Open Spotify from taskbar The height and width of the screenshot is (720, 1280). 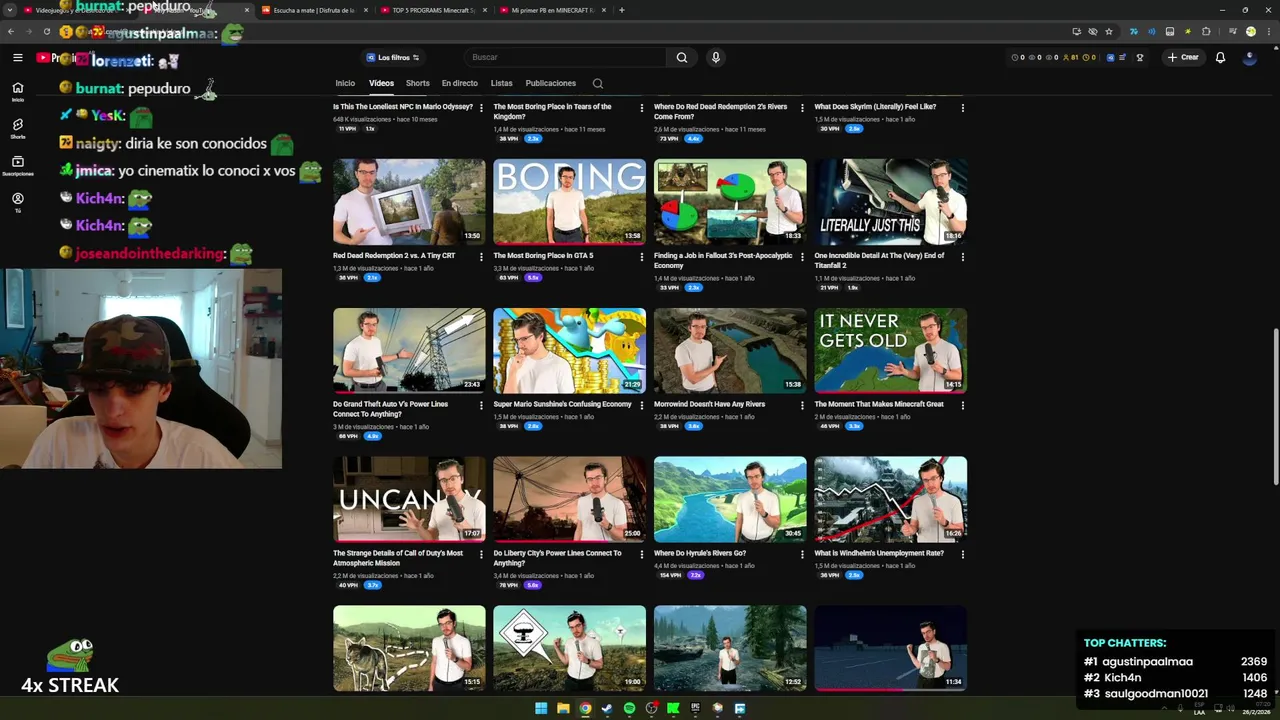point(629,708)
